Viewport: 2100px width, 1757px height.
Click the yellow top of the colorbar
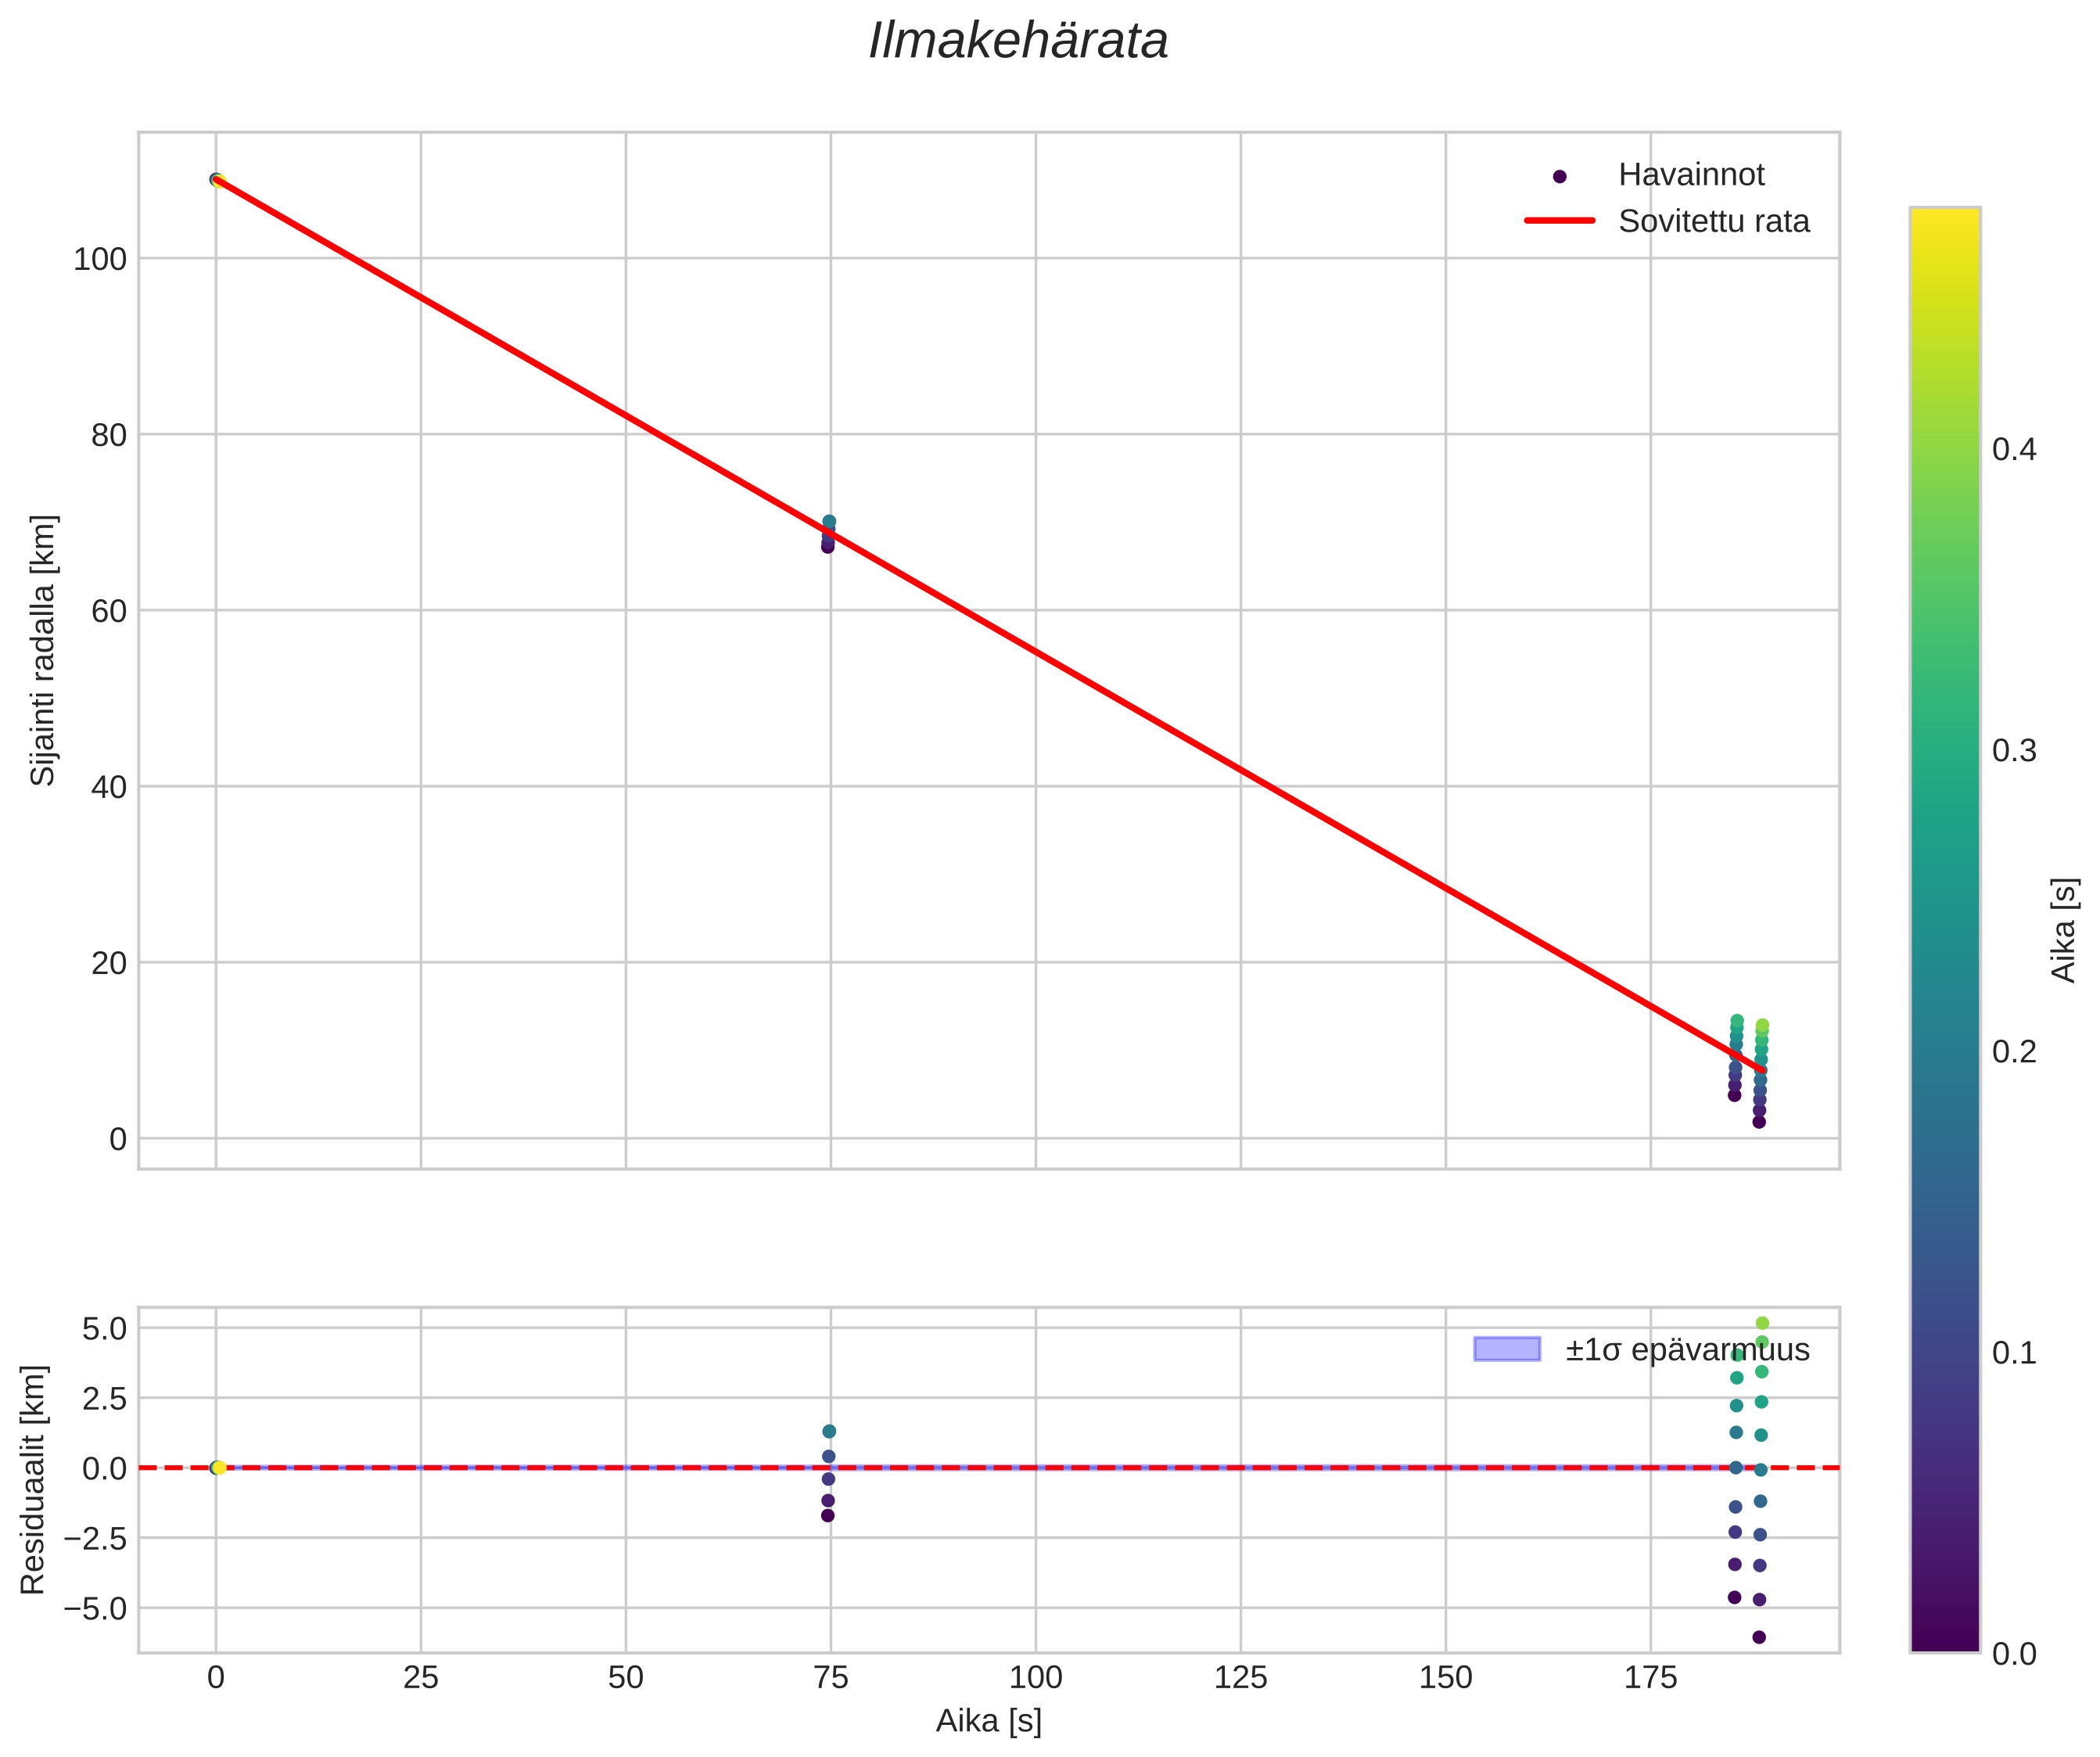tap(1944, 222)
